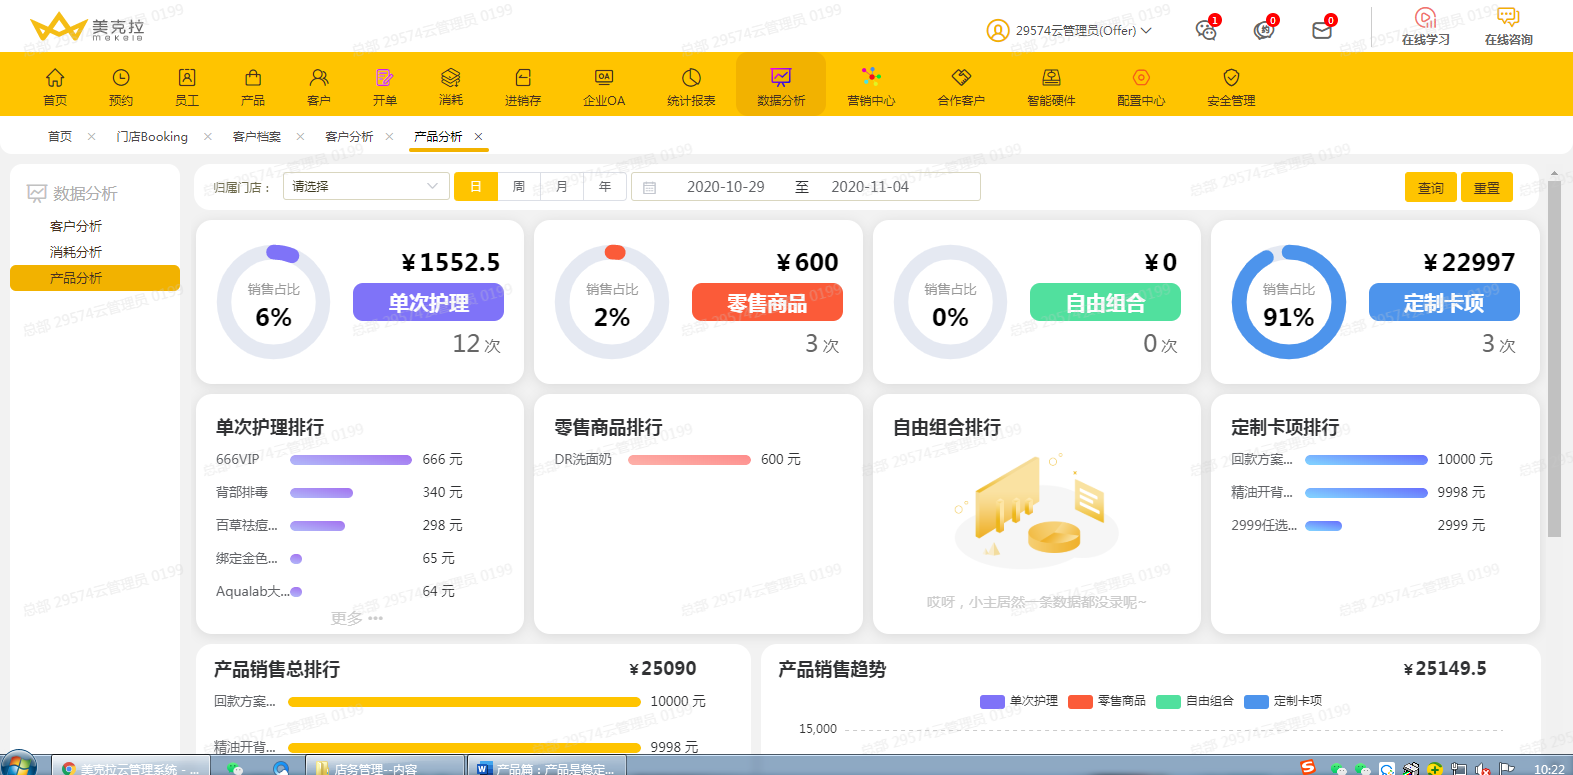Expand the 29574云管理员 account dropdown

point(1084,30)
